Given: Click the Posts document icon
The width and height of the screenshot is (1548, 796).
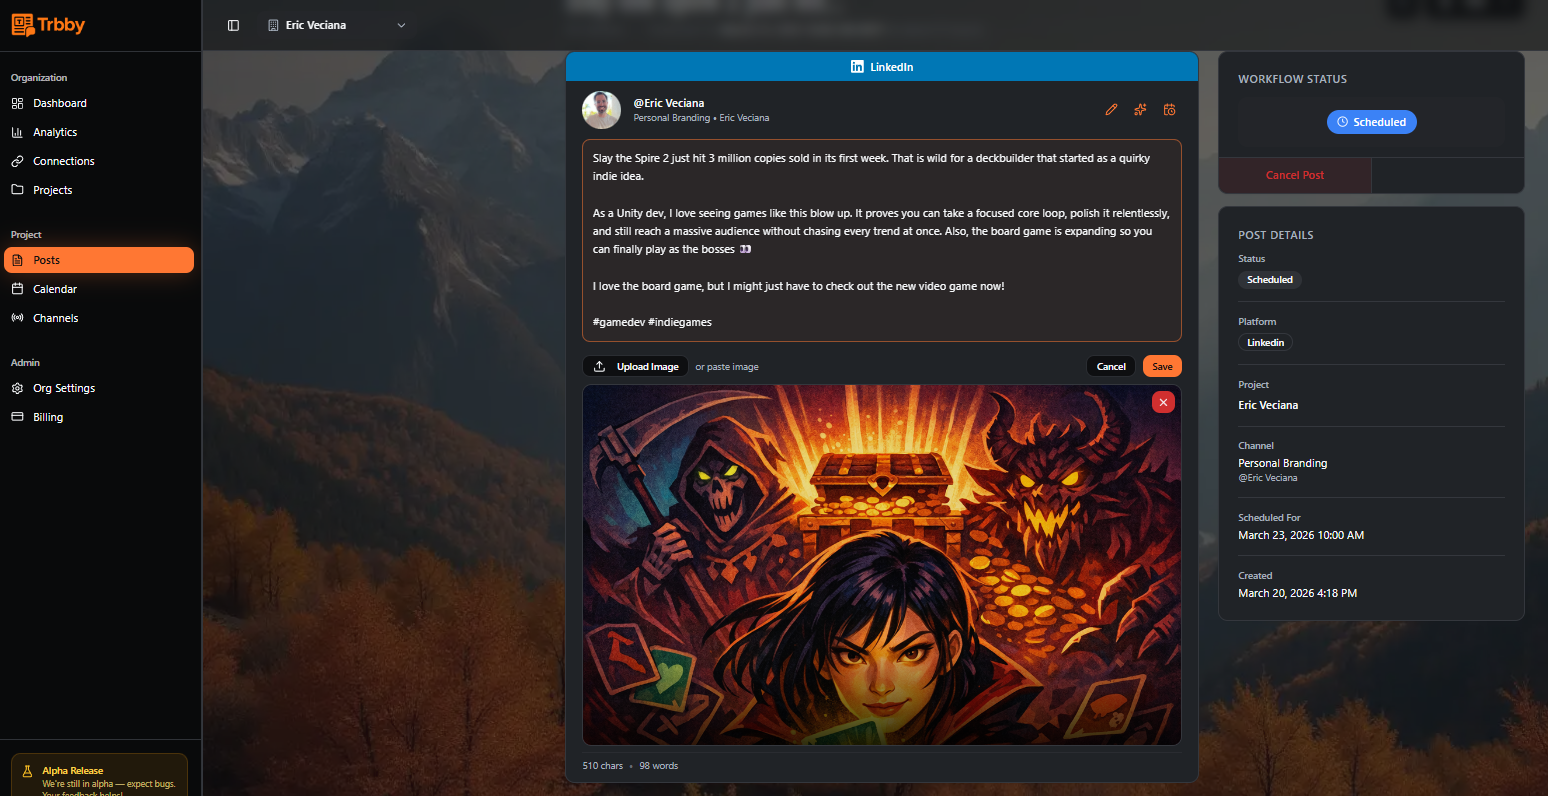Looking at the screenshot, I should click(17, 260).
